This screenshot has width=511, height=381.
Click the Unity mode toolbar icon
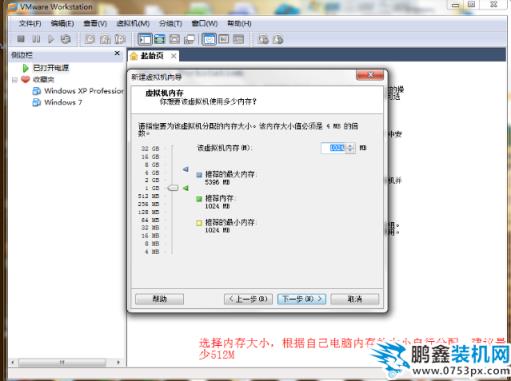click(189, 39)
